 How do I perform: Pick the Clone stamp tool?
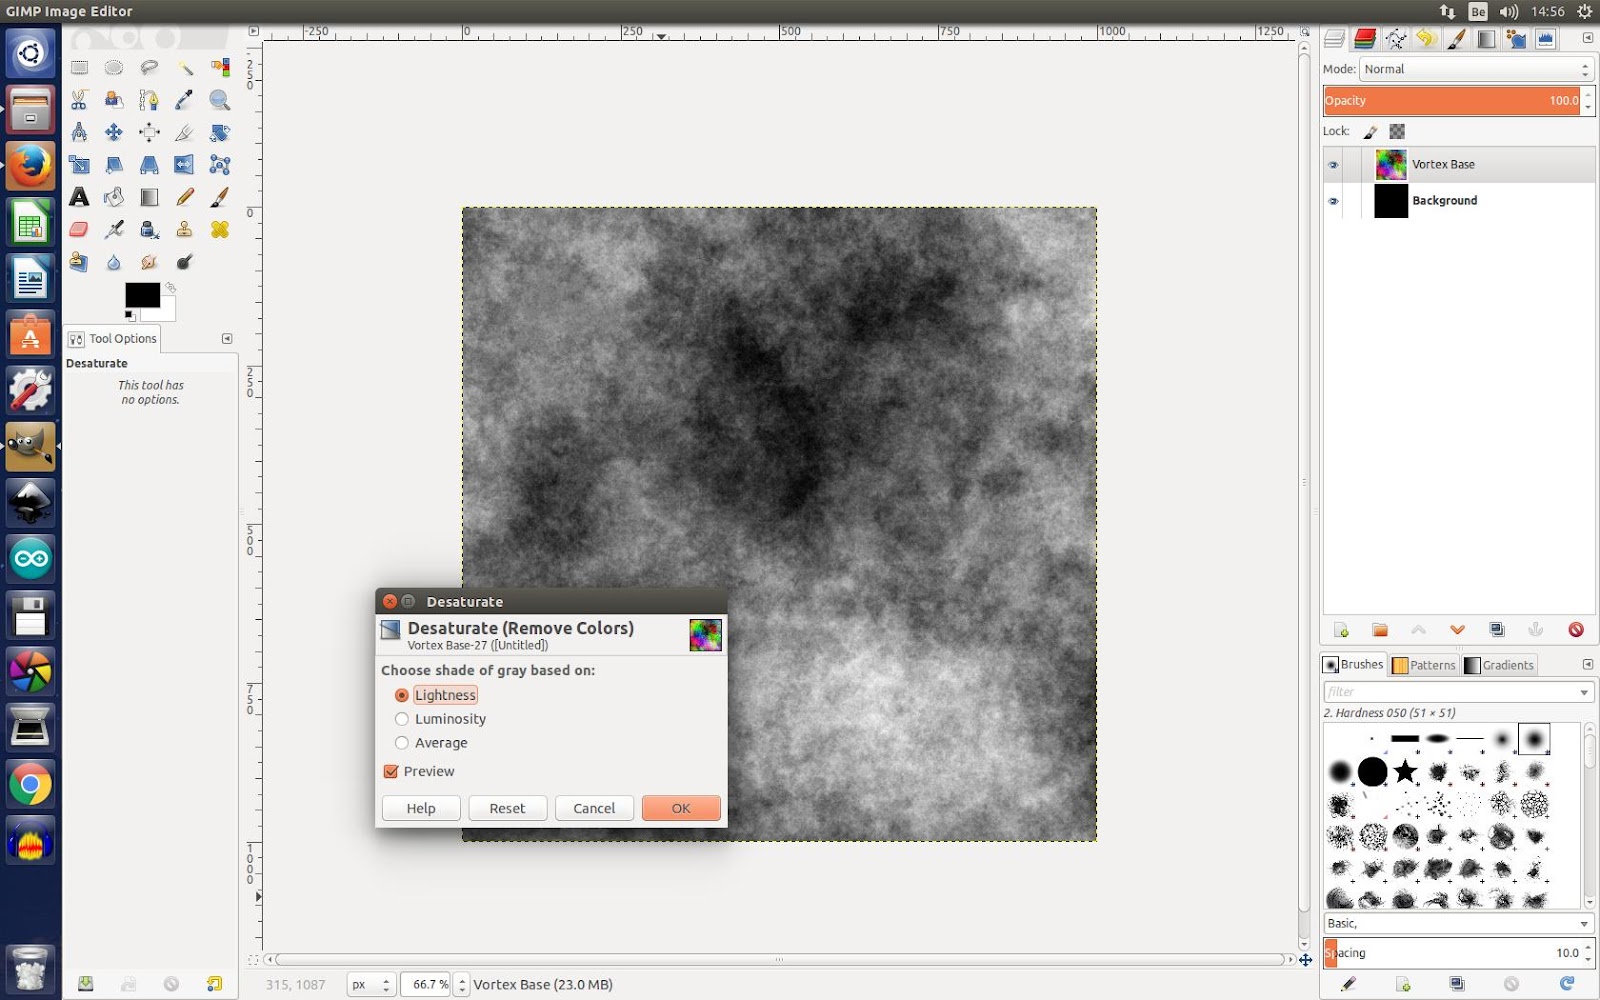point(183,229)
